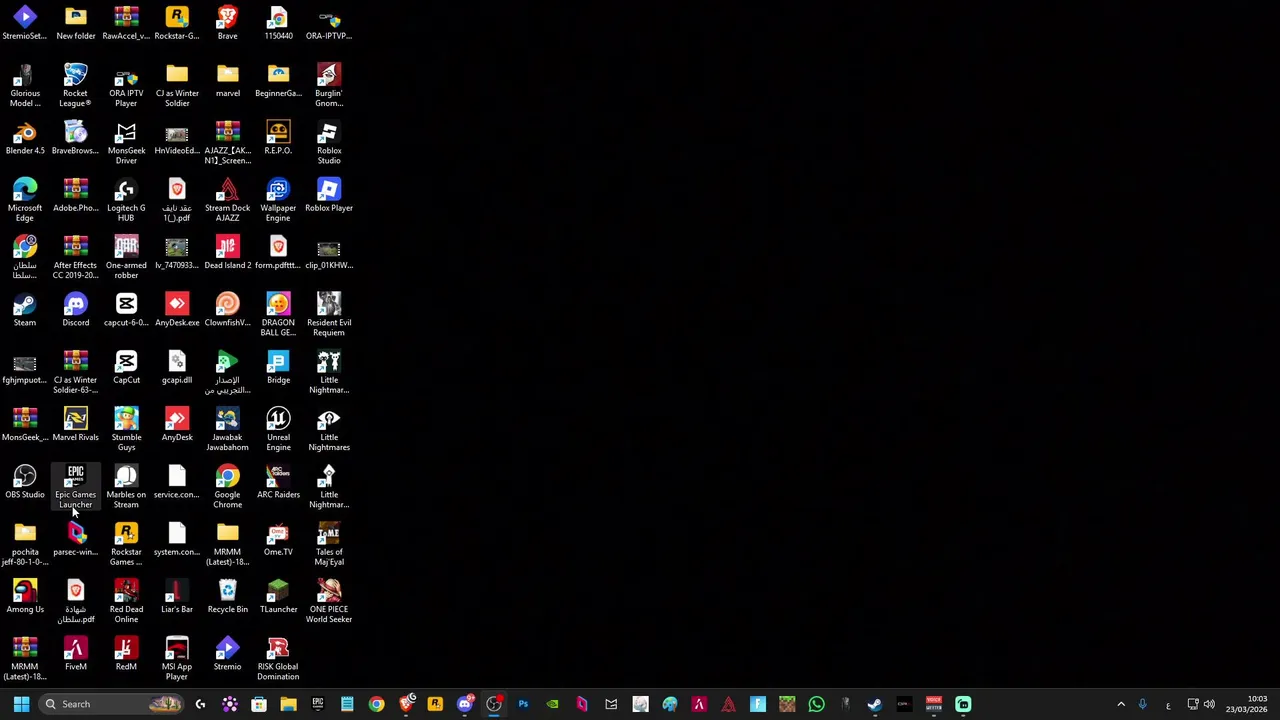Open the Recycle Bin
The height and width of the screenshot is (720, 1280).
pyautogui.click(x=227, y=597)
